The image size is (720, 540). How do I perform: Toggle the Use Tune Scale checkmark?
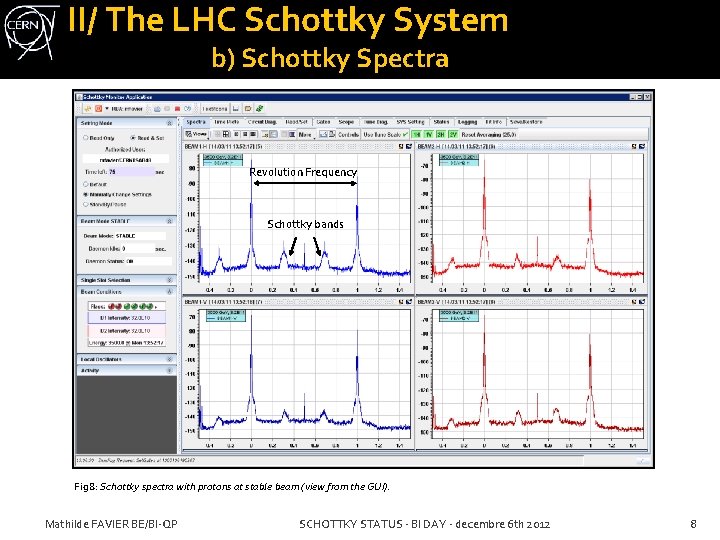tap(405, 135)
